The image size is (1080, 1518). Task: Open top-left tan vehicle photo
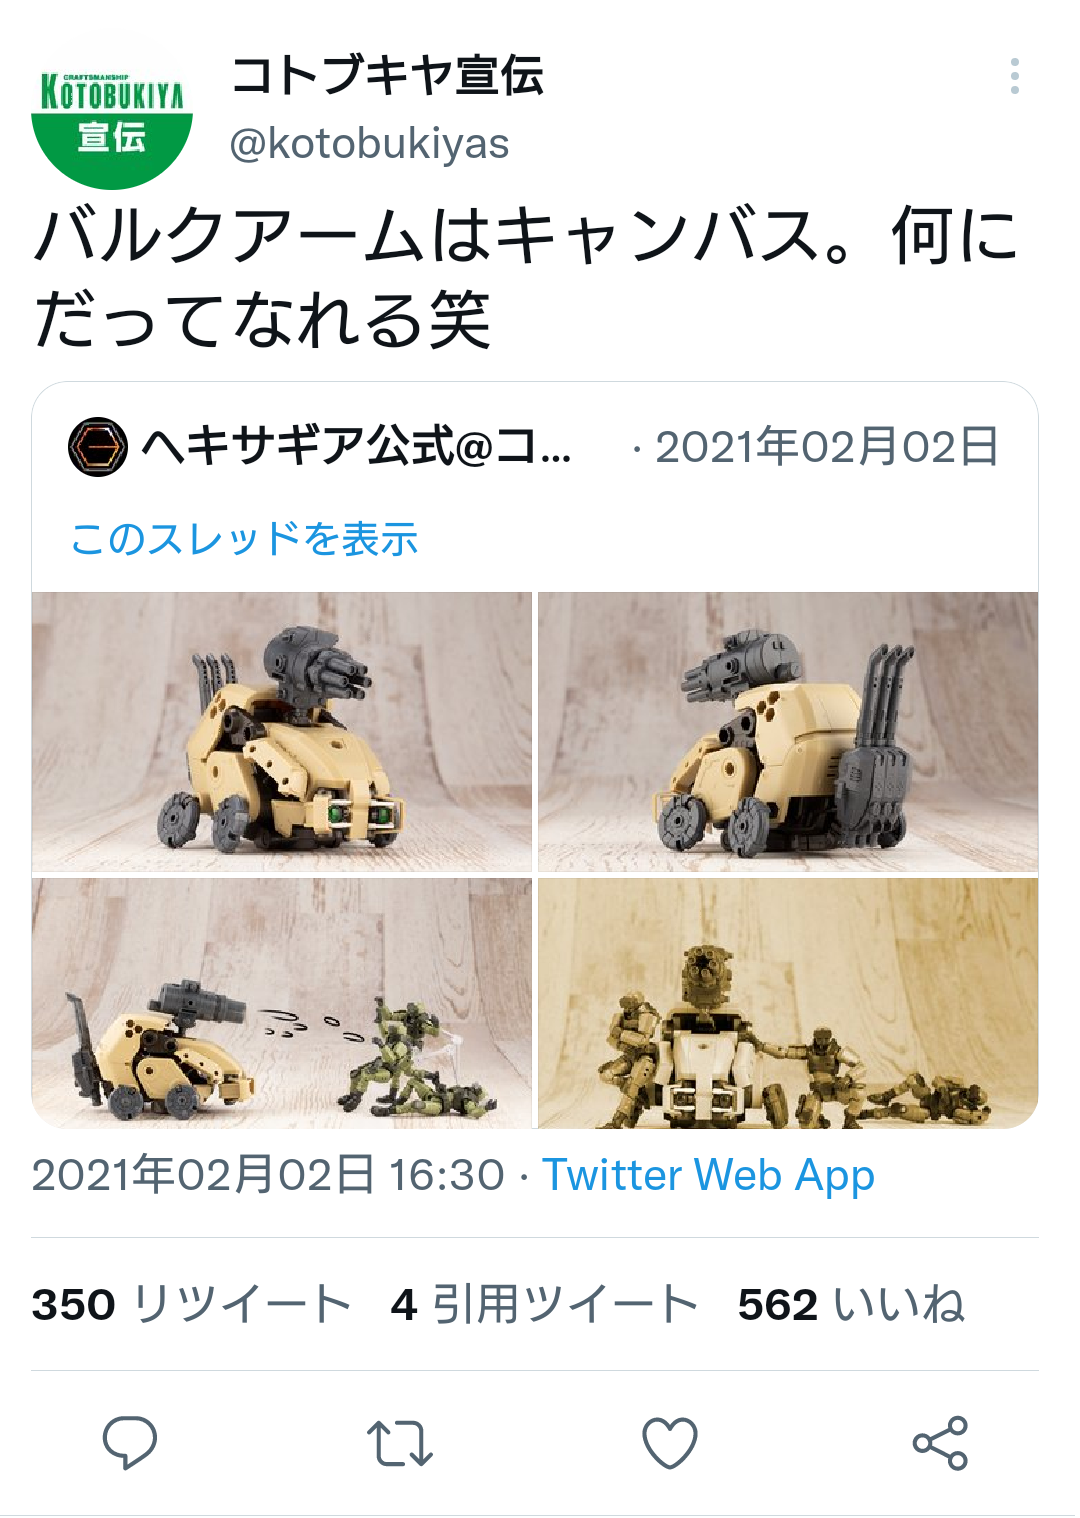tap(282, 732)
